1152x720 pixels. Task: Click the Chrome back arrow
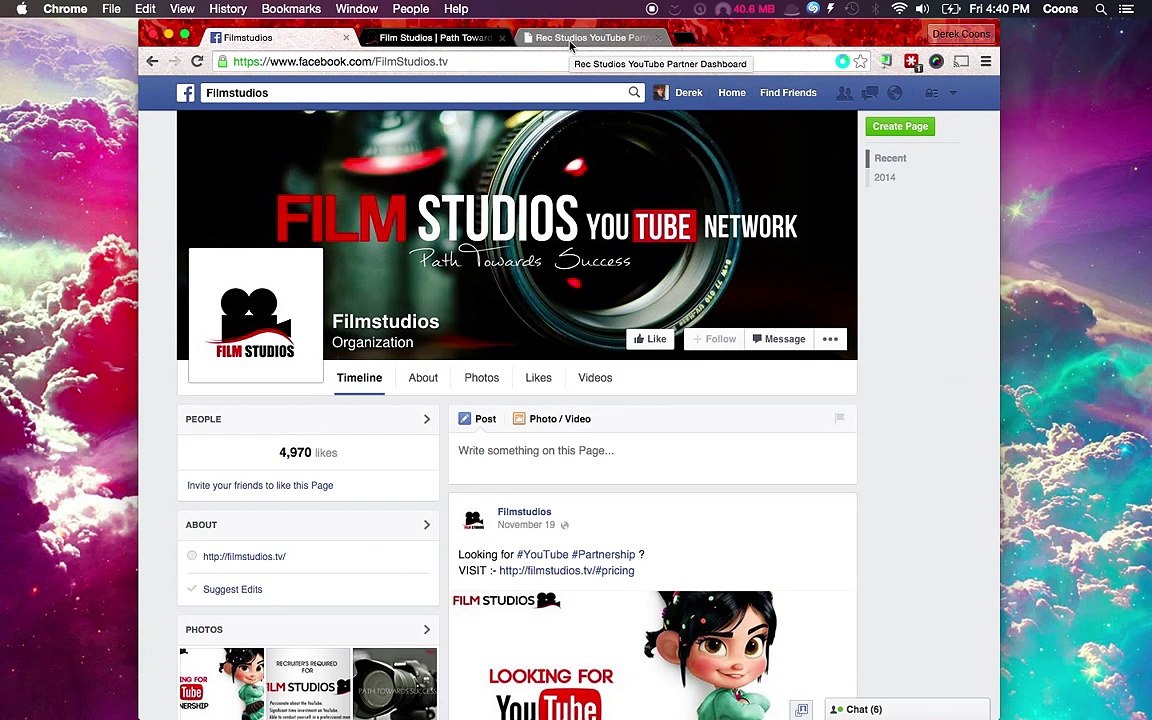152,62
